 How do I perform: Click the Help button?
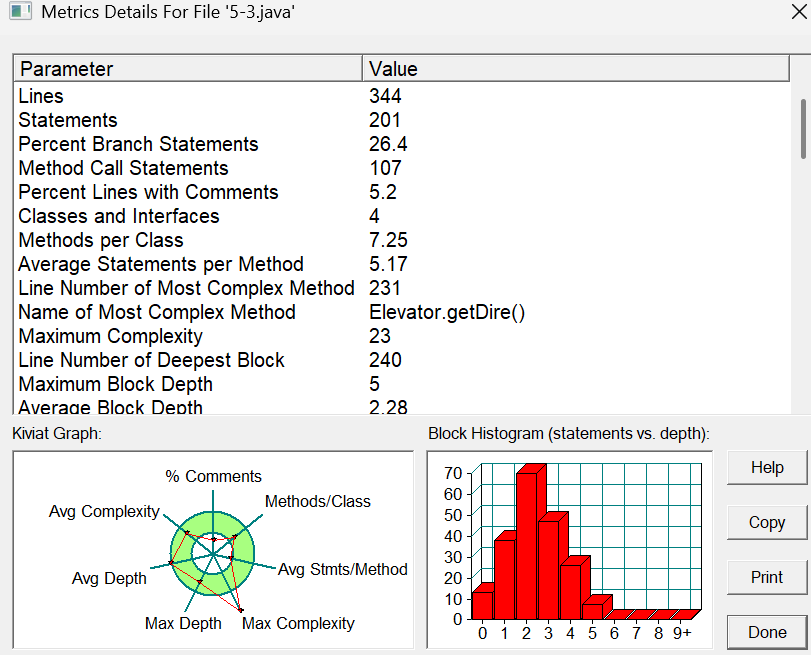coord(767,467)
